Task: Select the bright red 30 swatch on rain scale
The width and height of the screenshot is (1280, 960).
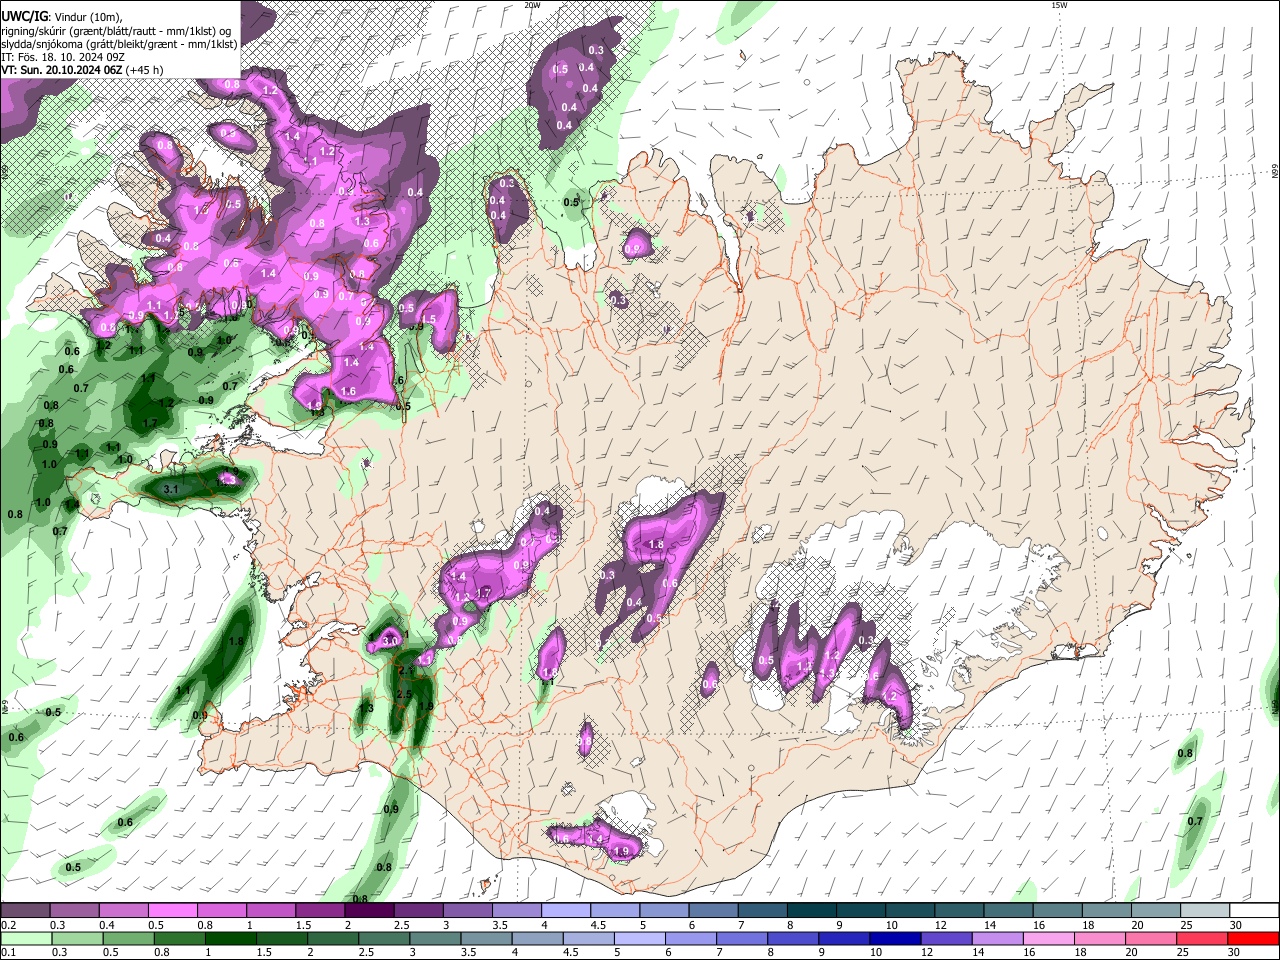Action: [x=1254, y=938]
